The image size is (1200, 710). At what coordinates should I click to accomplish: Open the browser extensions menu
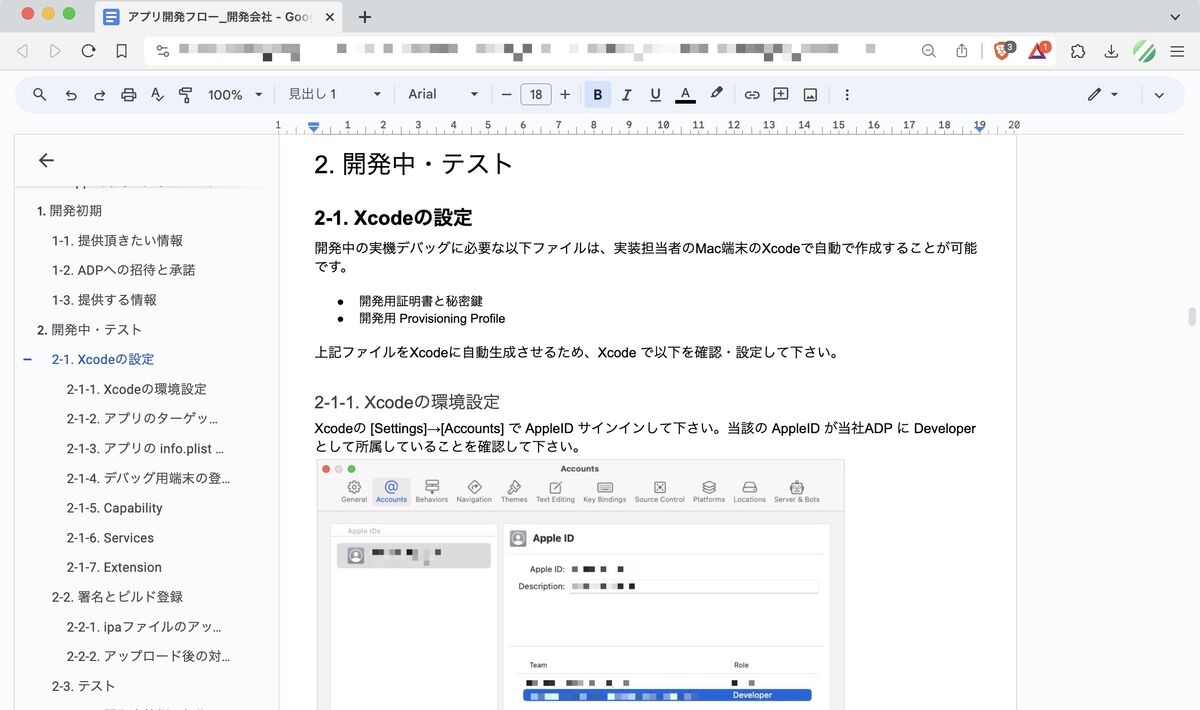(1078, 51)
